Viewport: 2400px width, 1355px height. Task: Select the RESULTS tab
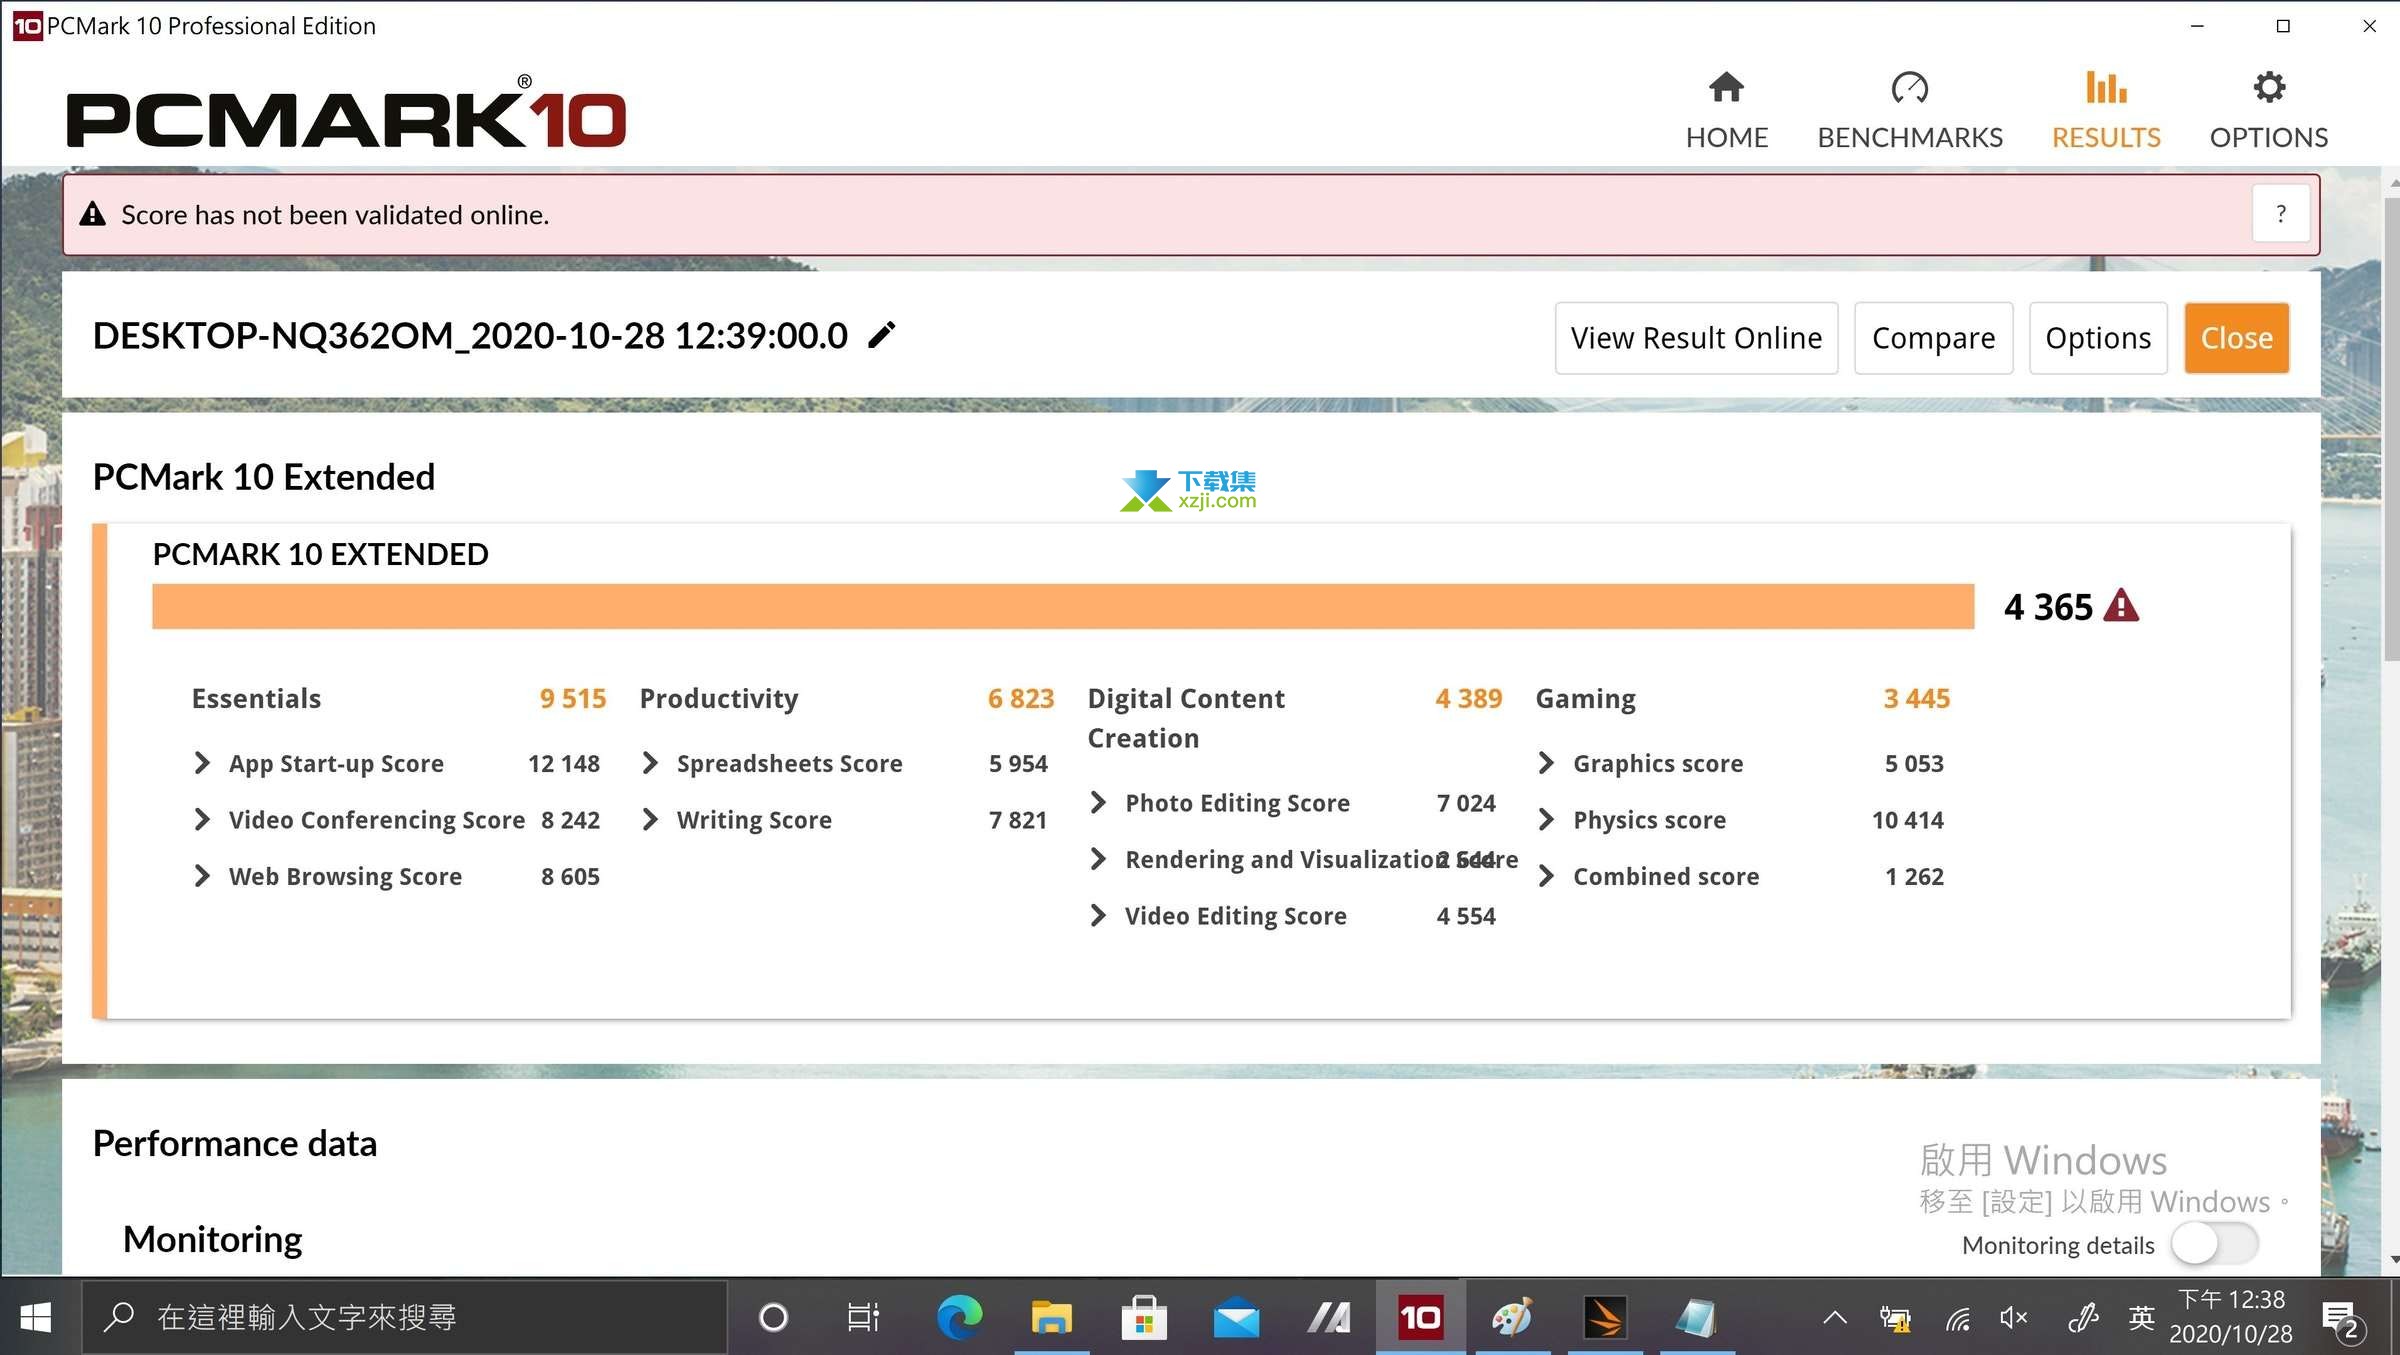point(2106,110)
